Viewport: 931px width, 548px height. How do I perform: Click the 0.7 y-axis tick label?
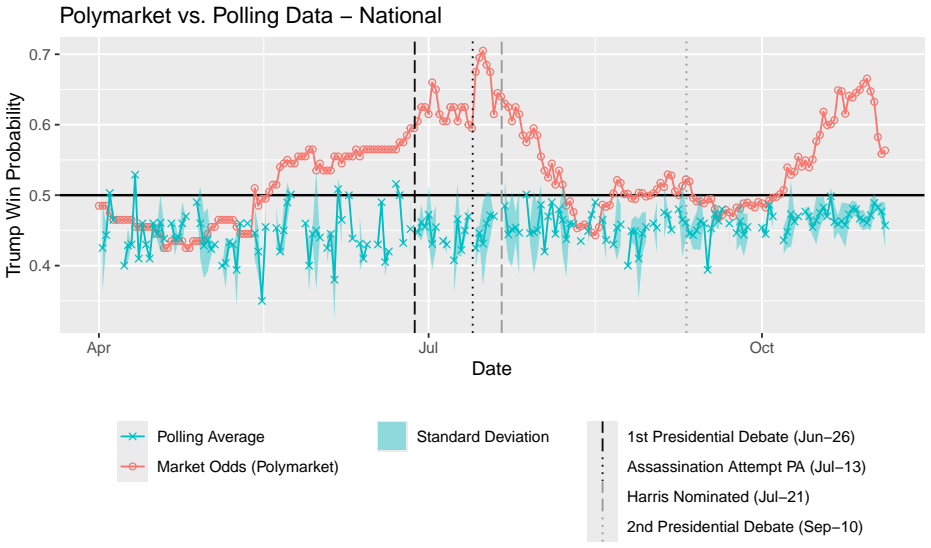[x=41, y=55]
